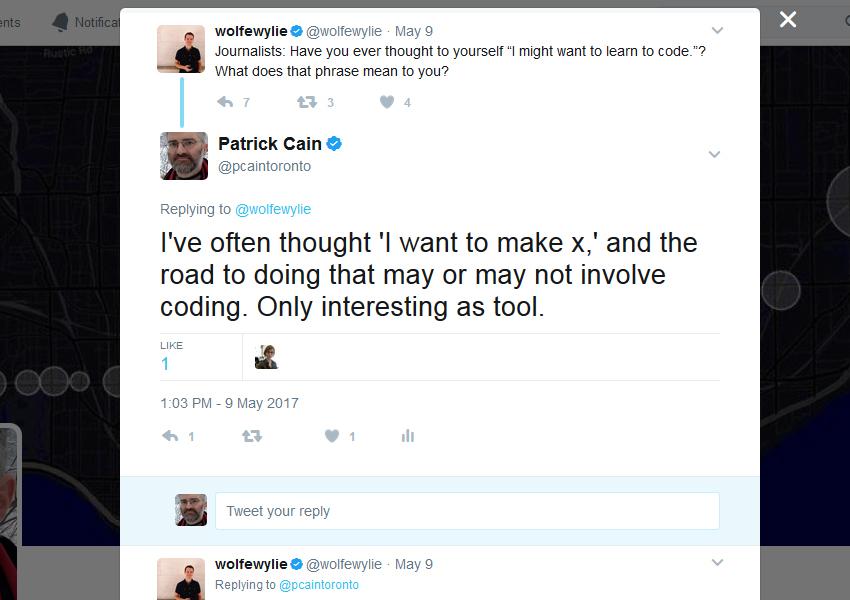Image resolution: width=850 pixels, height=600 pixels.
Task: Click Patrick Cain's profile picture
Action: (183, 155)
